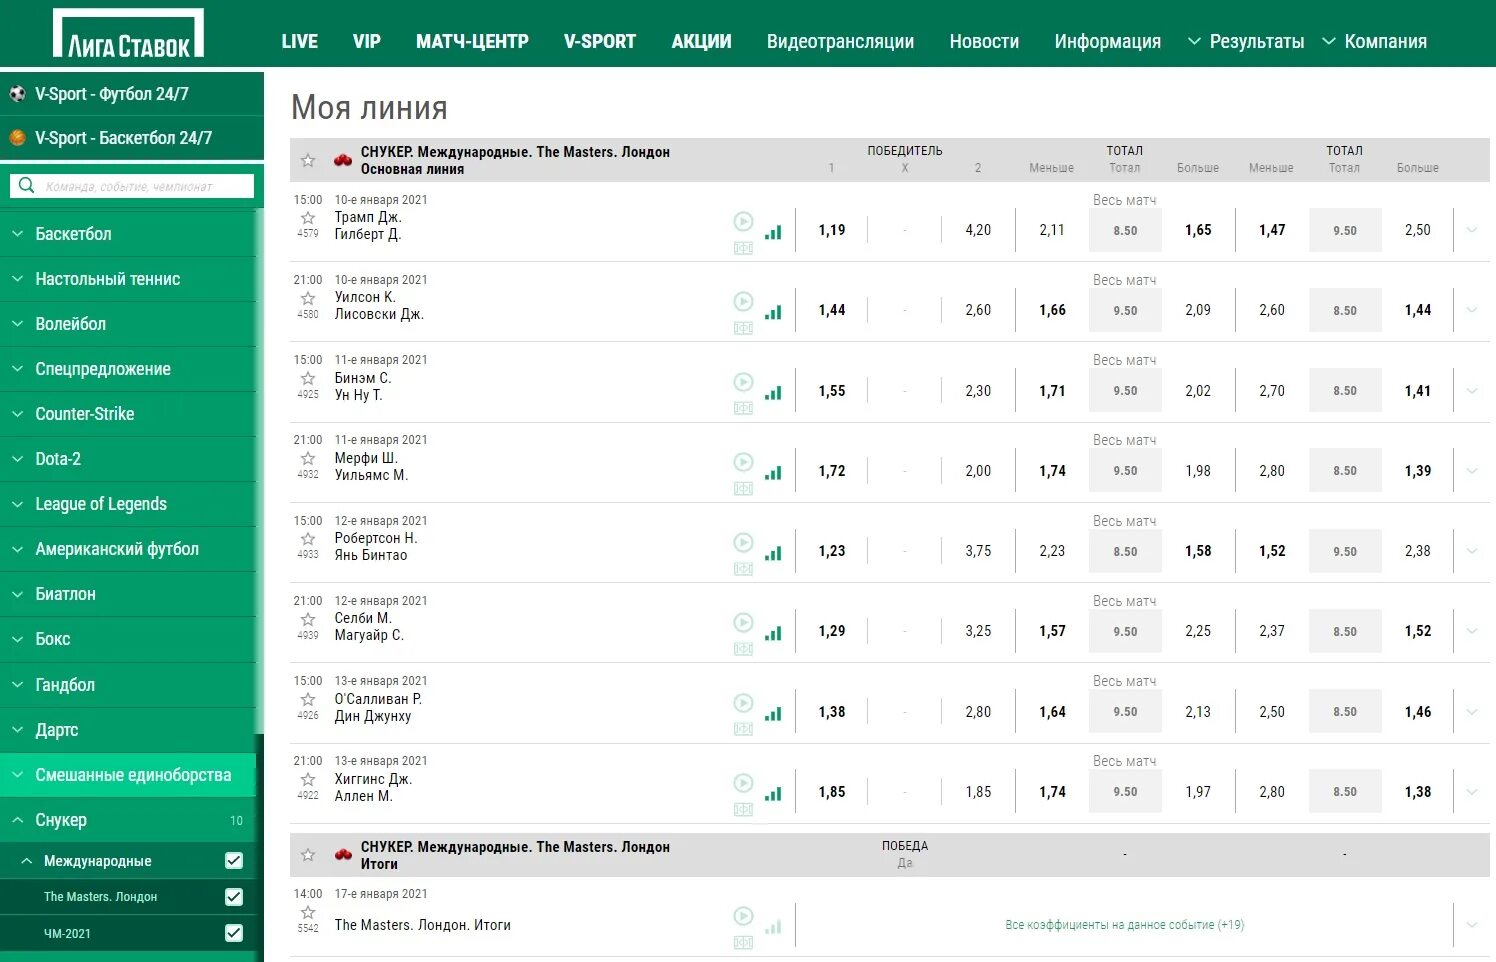Uncheck The Masters. Лондон checkbox
The image size is (1496, 962).
pyautogui.click(x=234, y=897)
